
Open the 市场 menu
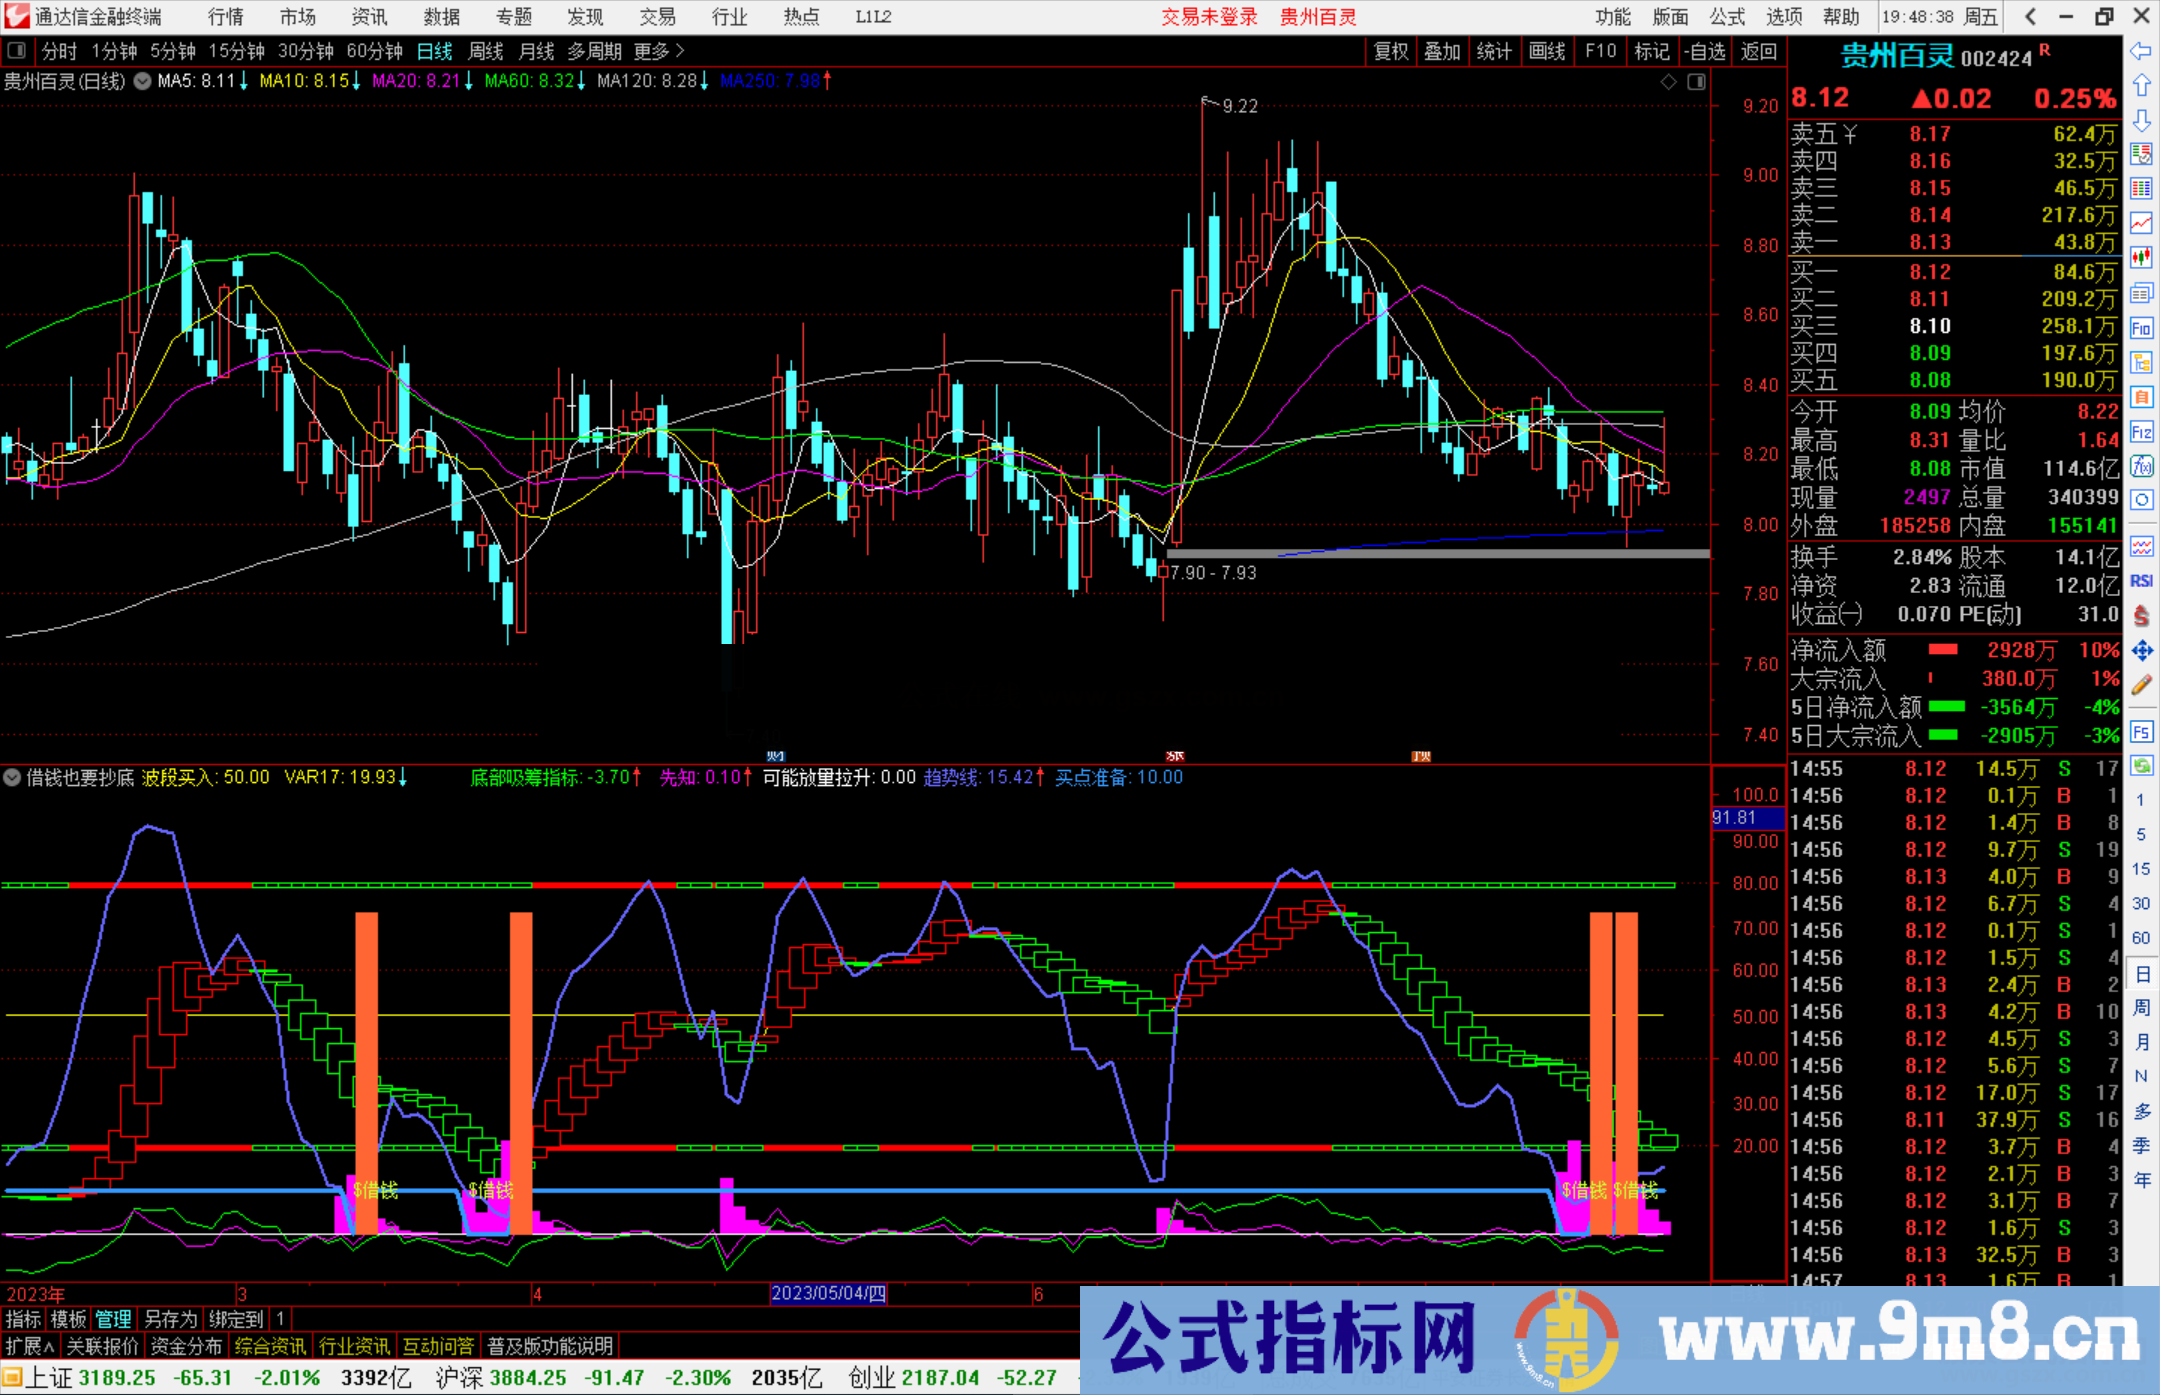point(297,17)
